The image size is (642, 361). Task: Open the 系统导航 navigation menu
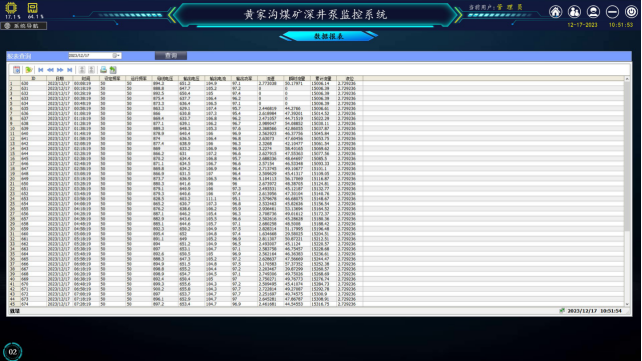[24, 26]
